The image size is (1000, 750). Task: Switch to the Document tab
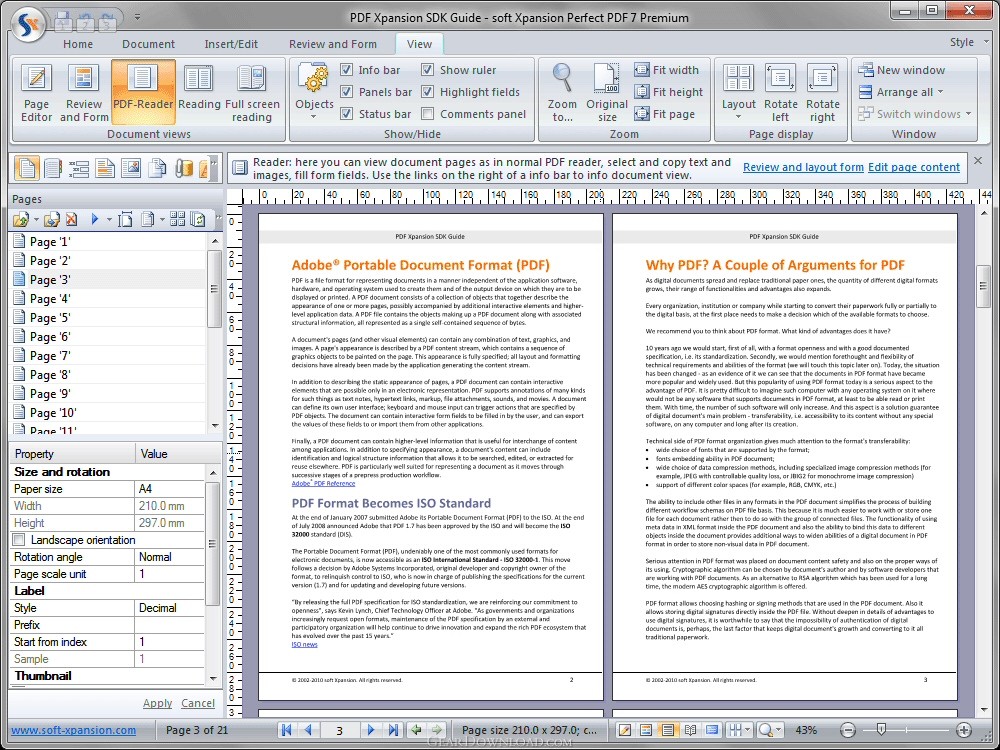[148, 44]
